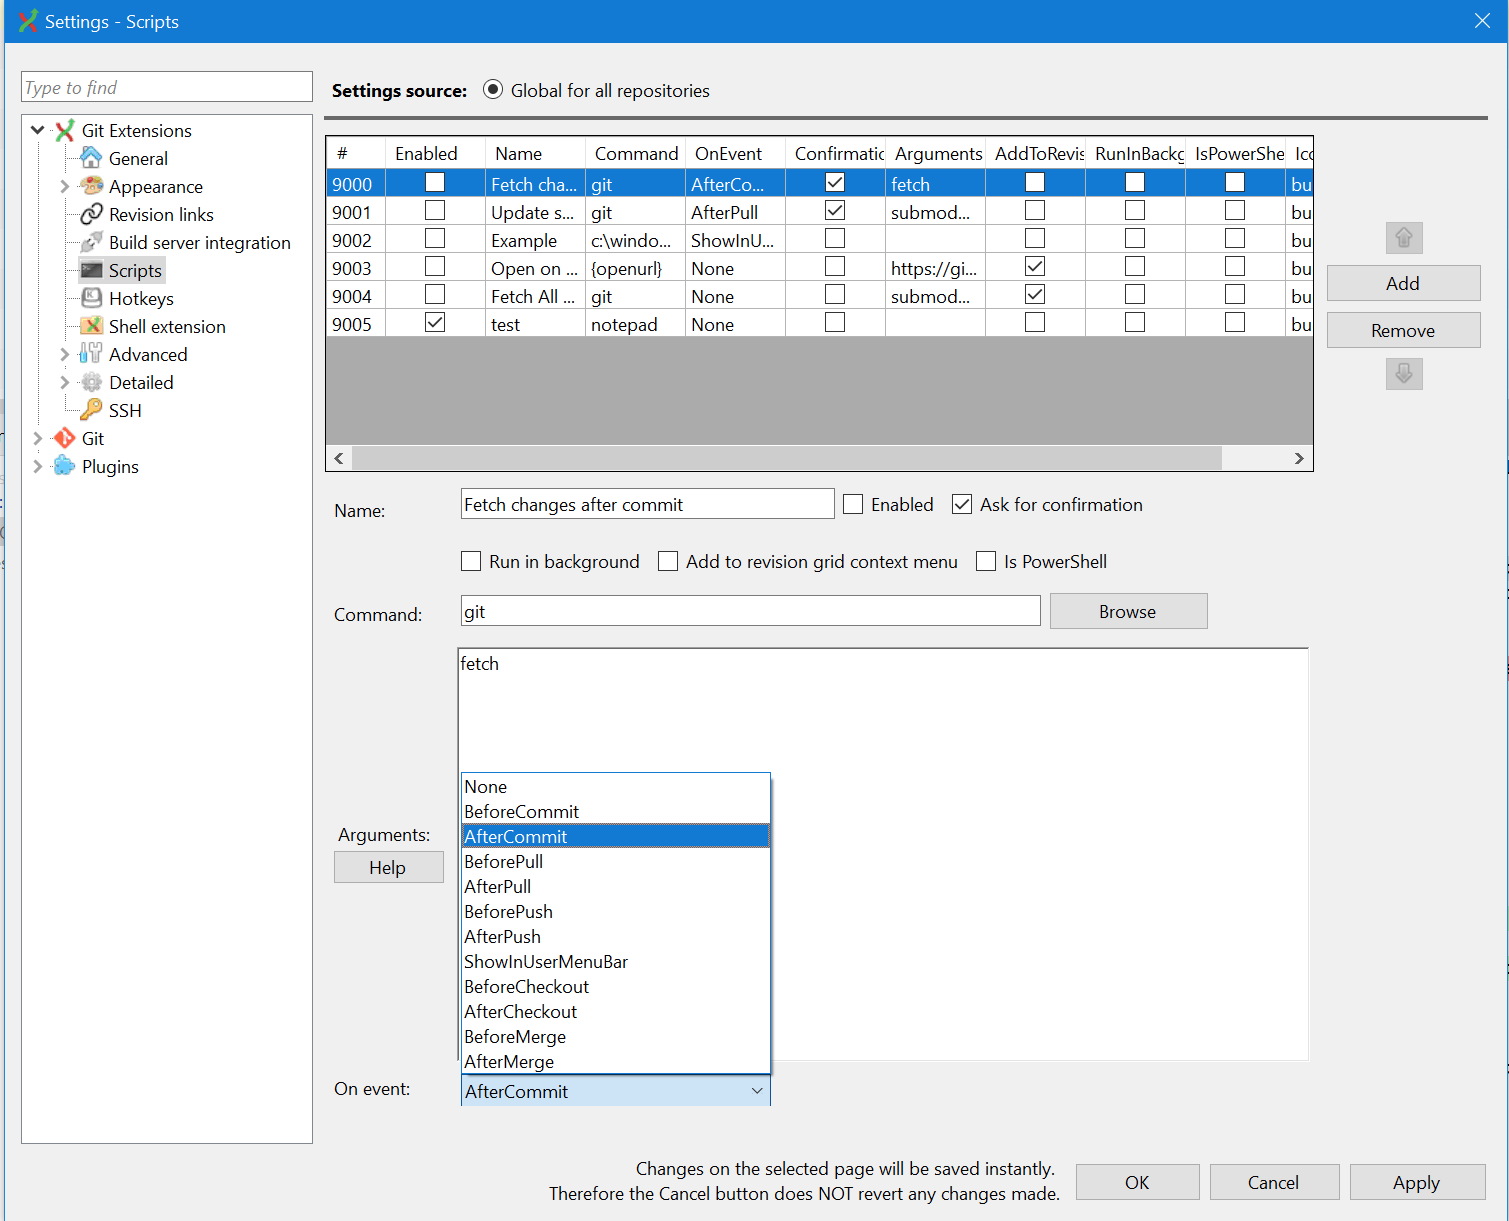
Task: Click the Revision links icon
Action: click(91, 214)
